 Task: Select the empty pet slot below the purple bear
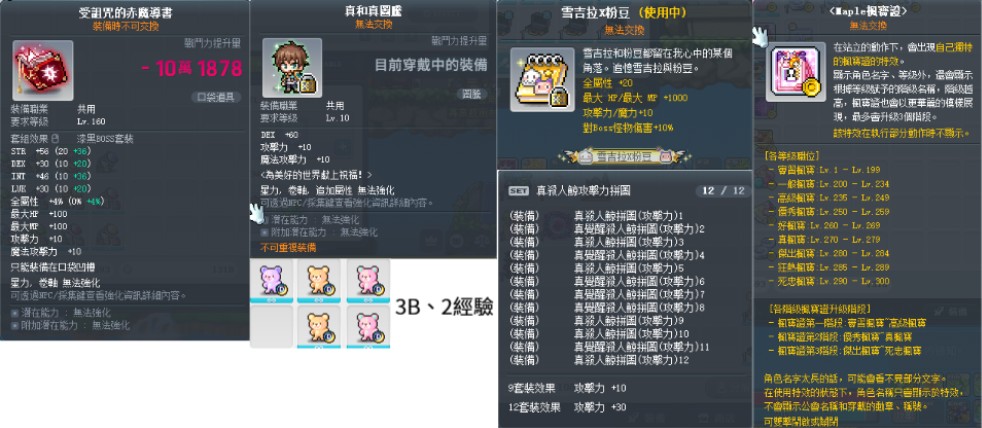[271, 326]
